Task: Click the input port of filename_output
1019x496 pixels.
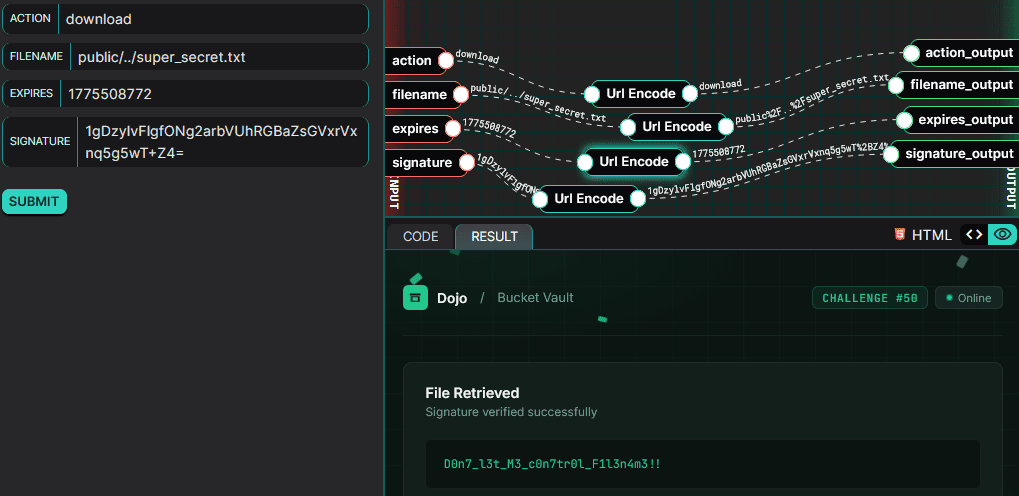Action: tap(896, 85)
